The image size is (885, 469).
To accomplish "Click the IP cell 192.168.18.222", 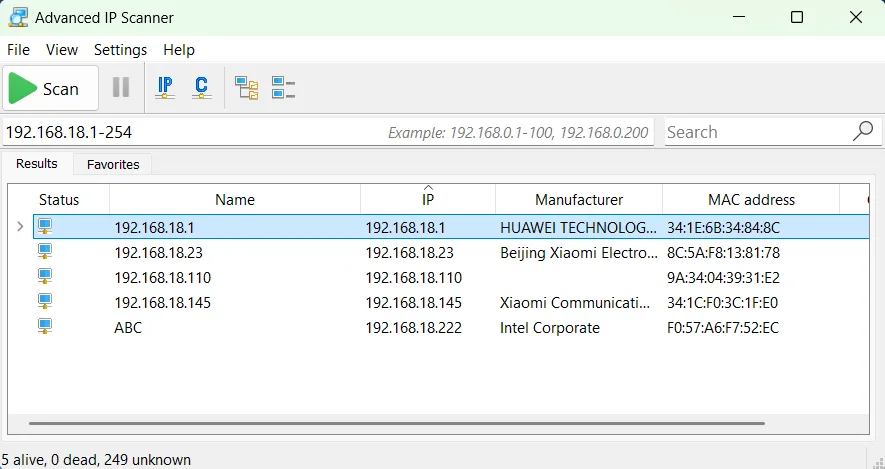I will [x=414, y=327].
